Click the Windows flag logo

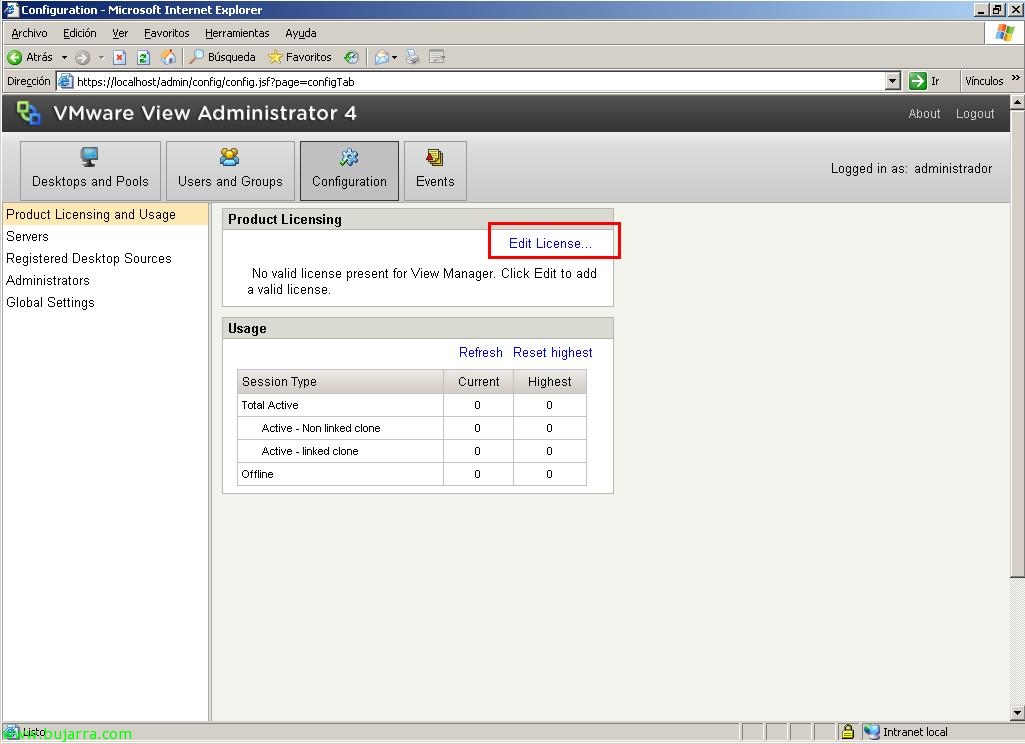point(1004,33)
